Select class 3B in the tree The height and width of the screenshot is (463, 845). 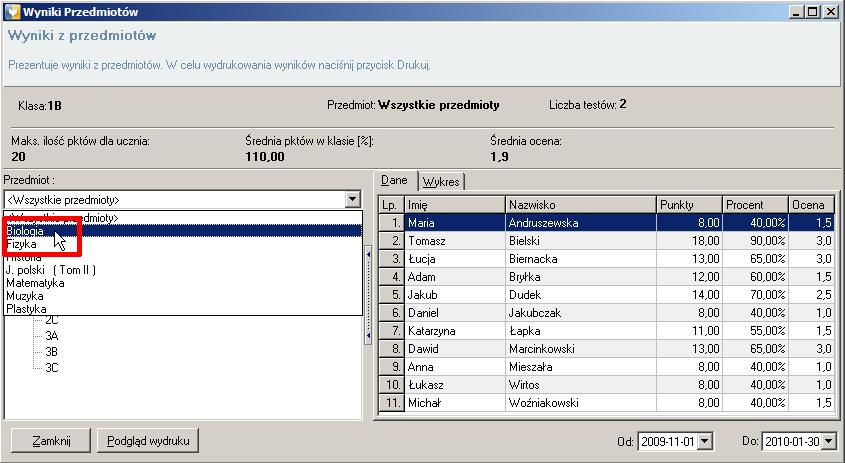52,352
